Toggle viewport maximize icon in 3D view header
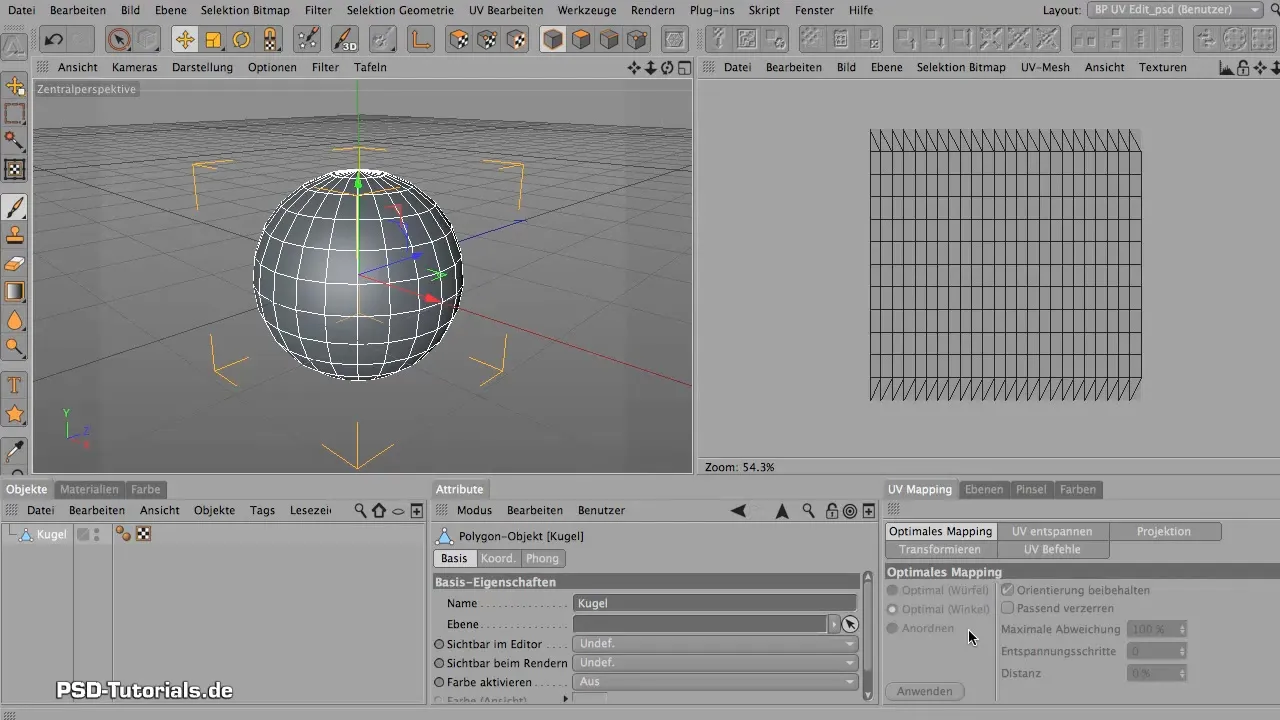Image resolution: width=1280 pixels, height=720 pixels. [684, 68]
